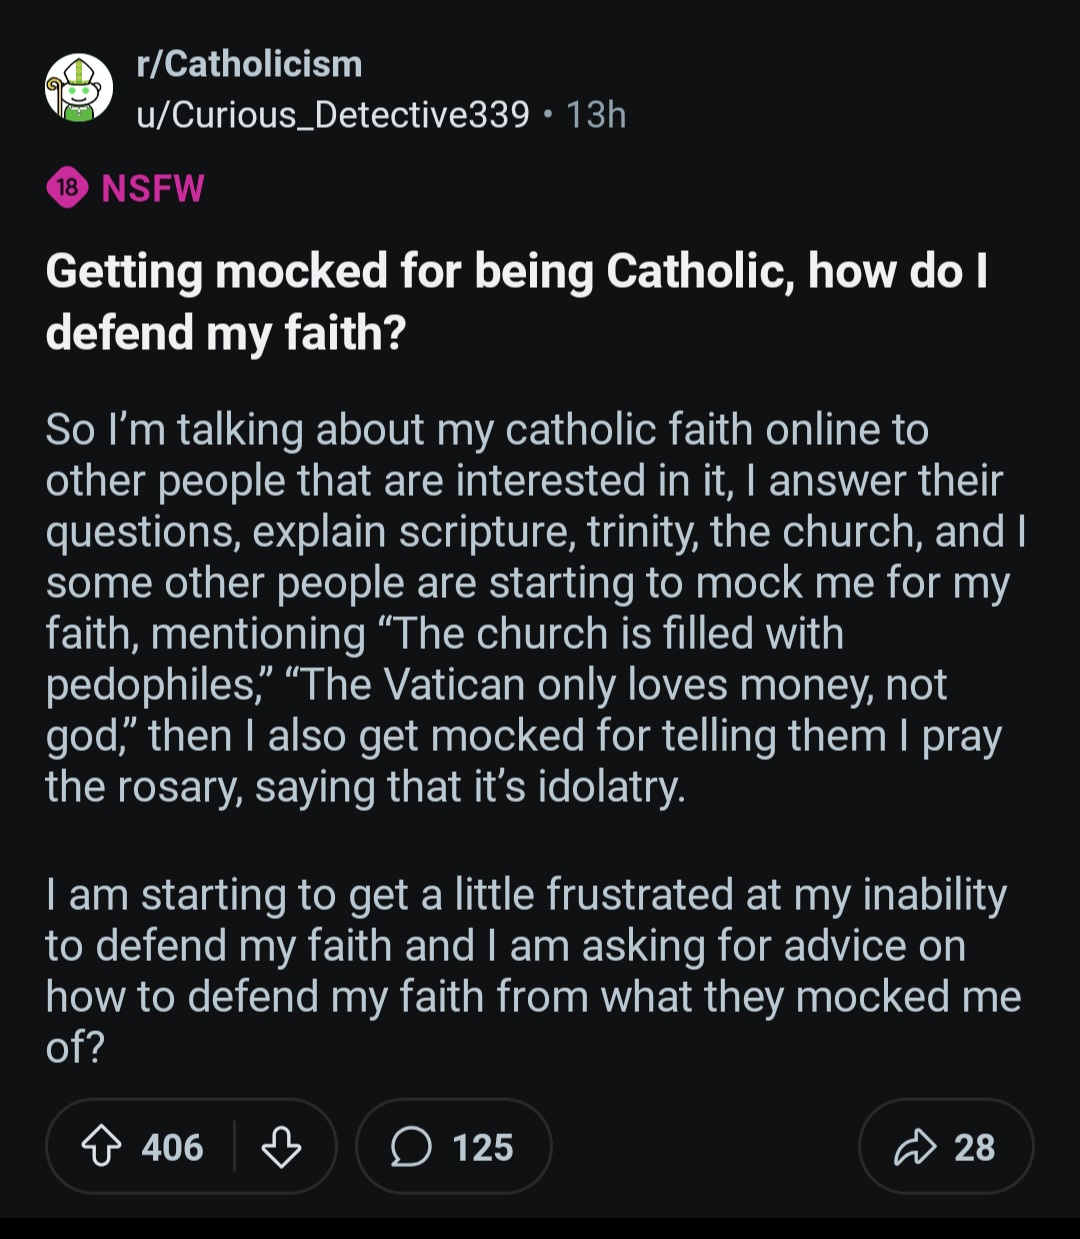The image size is (1080, 1239).
Task: Click the 406 upvote count
Action: coord(172,1147)
